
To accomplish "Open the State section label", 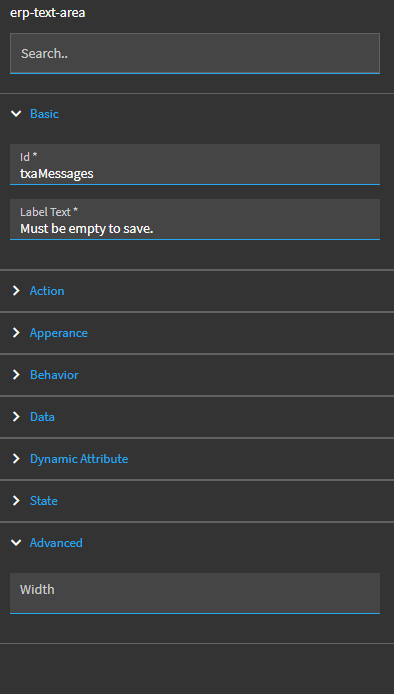I will 43,501.
